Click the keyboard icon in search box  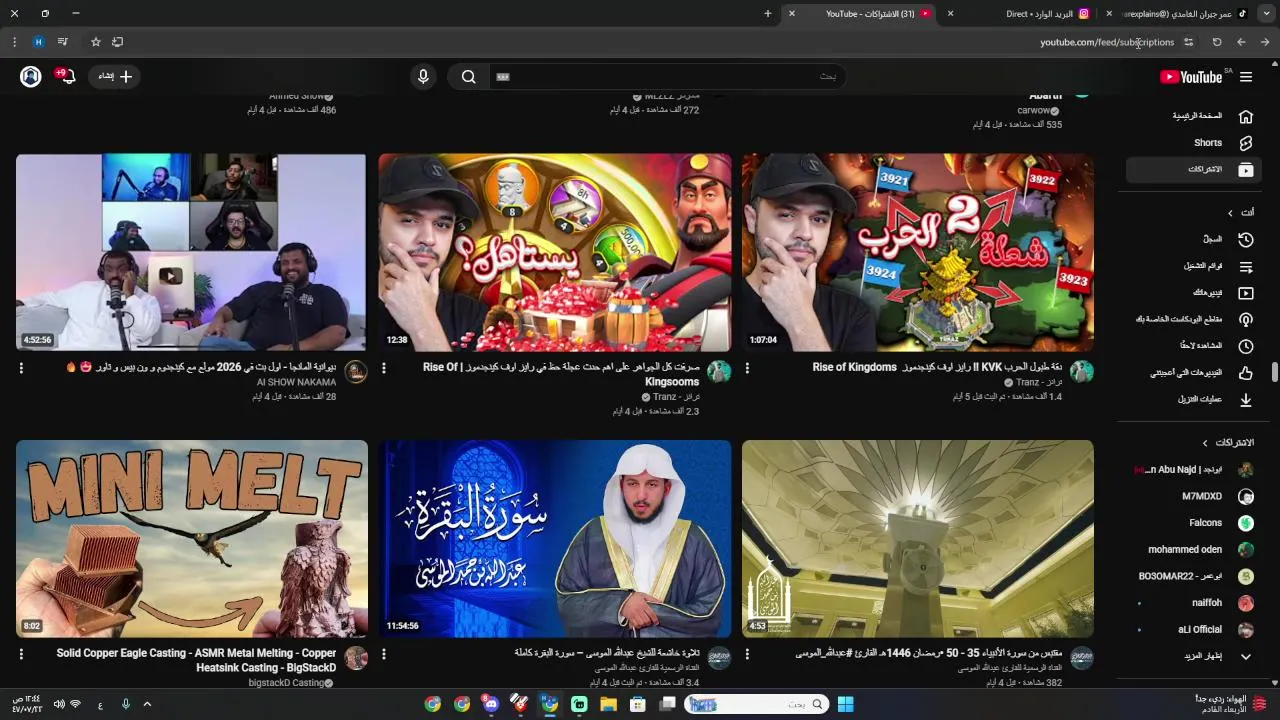tap(503, 77)
